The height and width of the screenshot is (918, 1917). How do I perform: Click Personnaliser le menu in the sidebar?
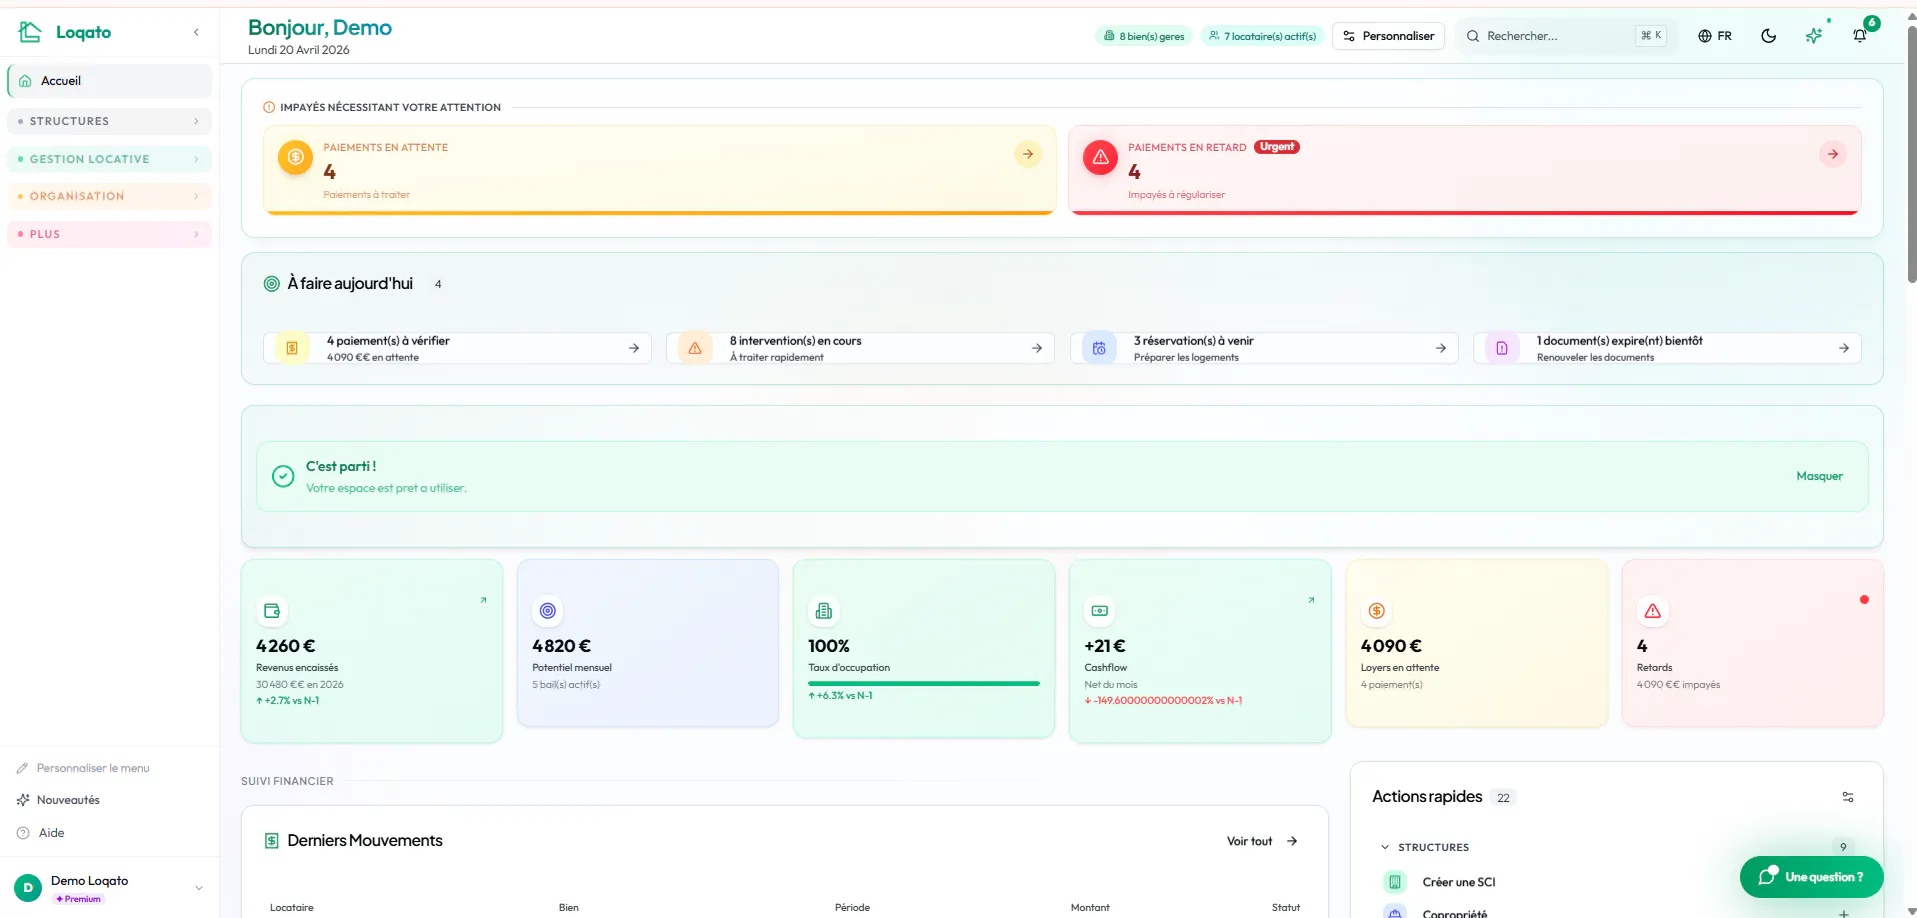pos(83,768)
